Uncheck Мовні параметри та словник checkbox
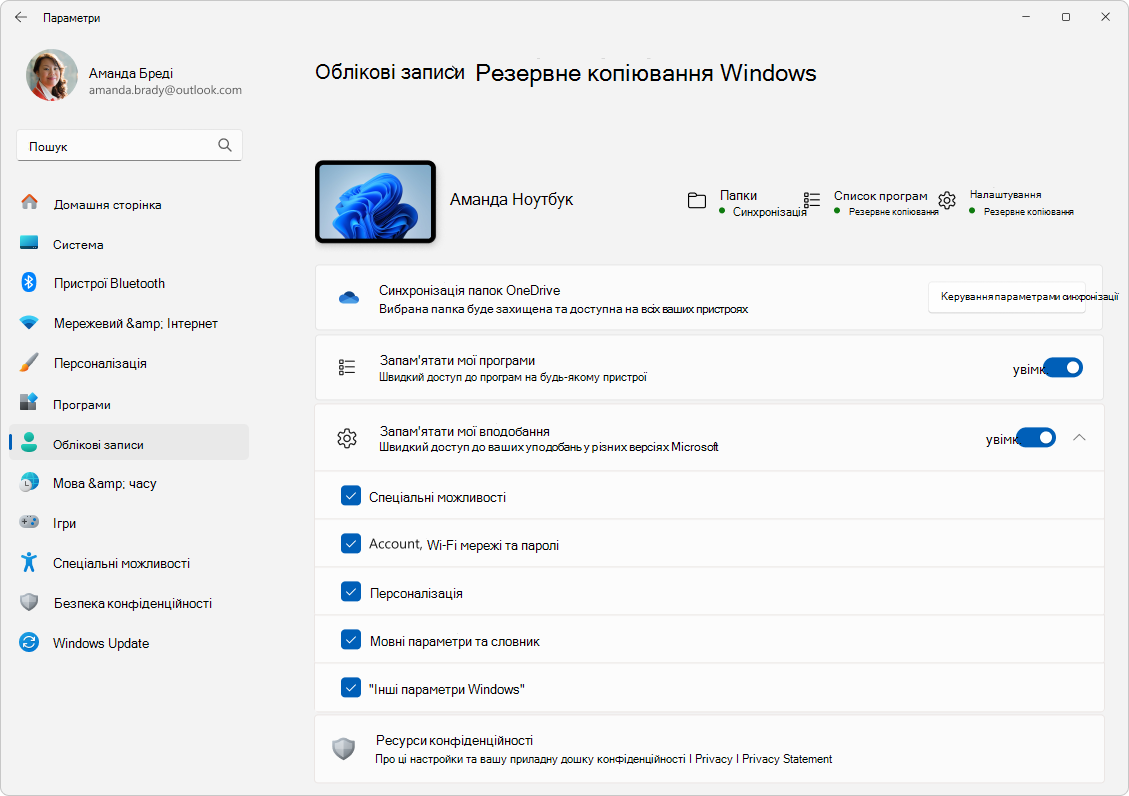The image size is (1129, 796). 351,639
